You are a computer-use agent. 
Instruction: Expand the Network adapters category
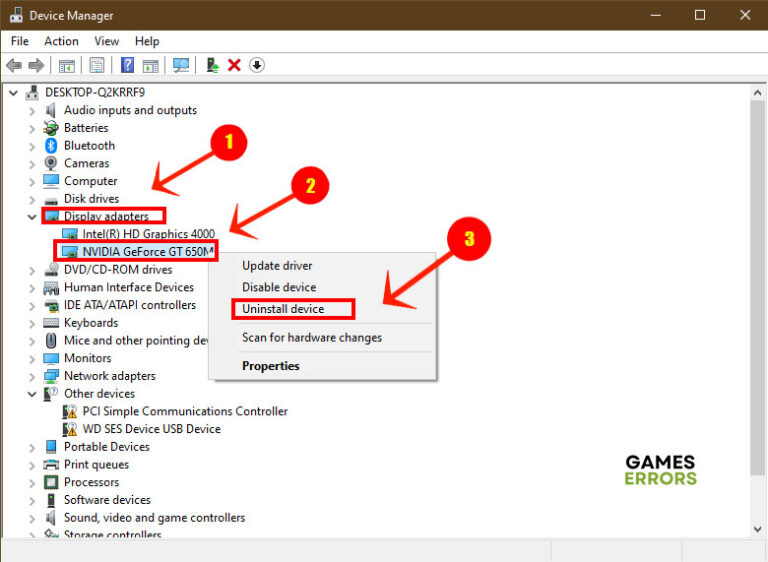click(x=33, y=376)
